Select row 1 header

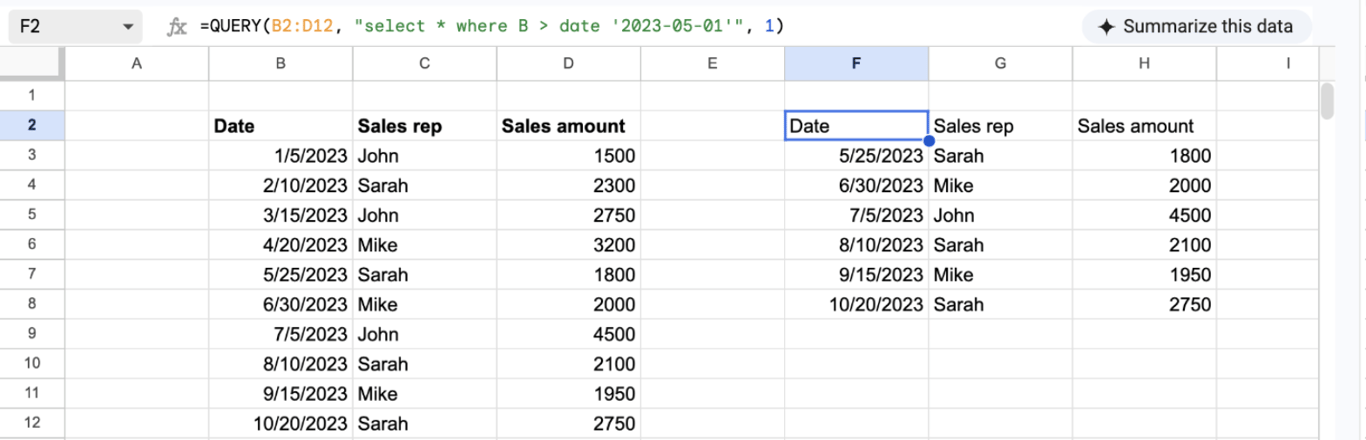32,95
